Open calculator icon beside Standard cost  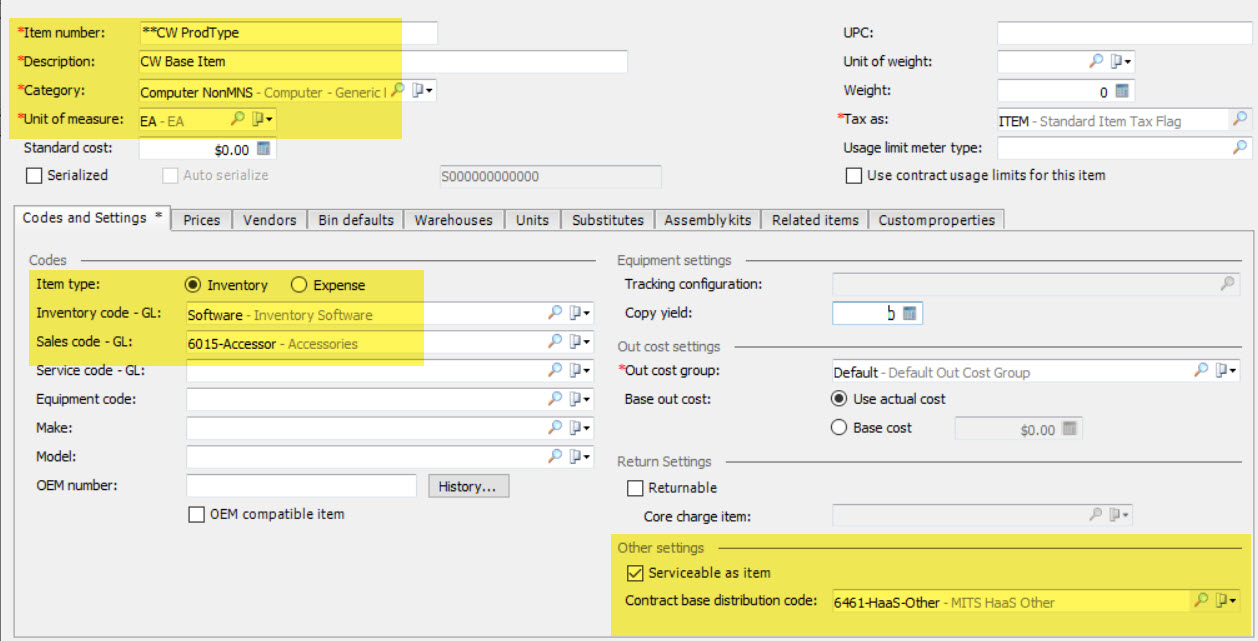click(x=264, y=148)
